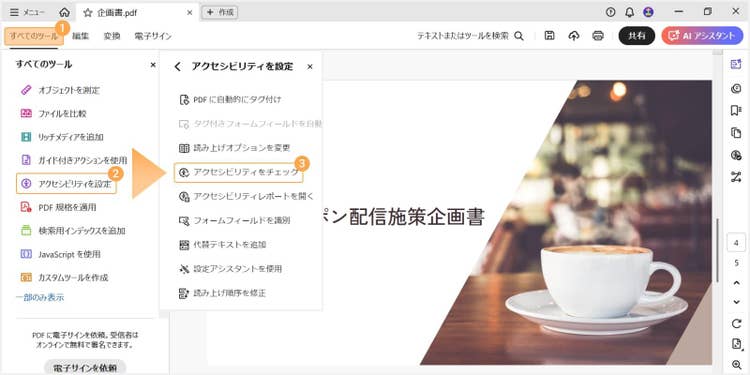The image size is (750, 375).
Task: Go to the Home icon
Action: [64, 12]
